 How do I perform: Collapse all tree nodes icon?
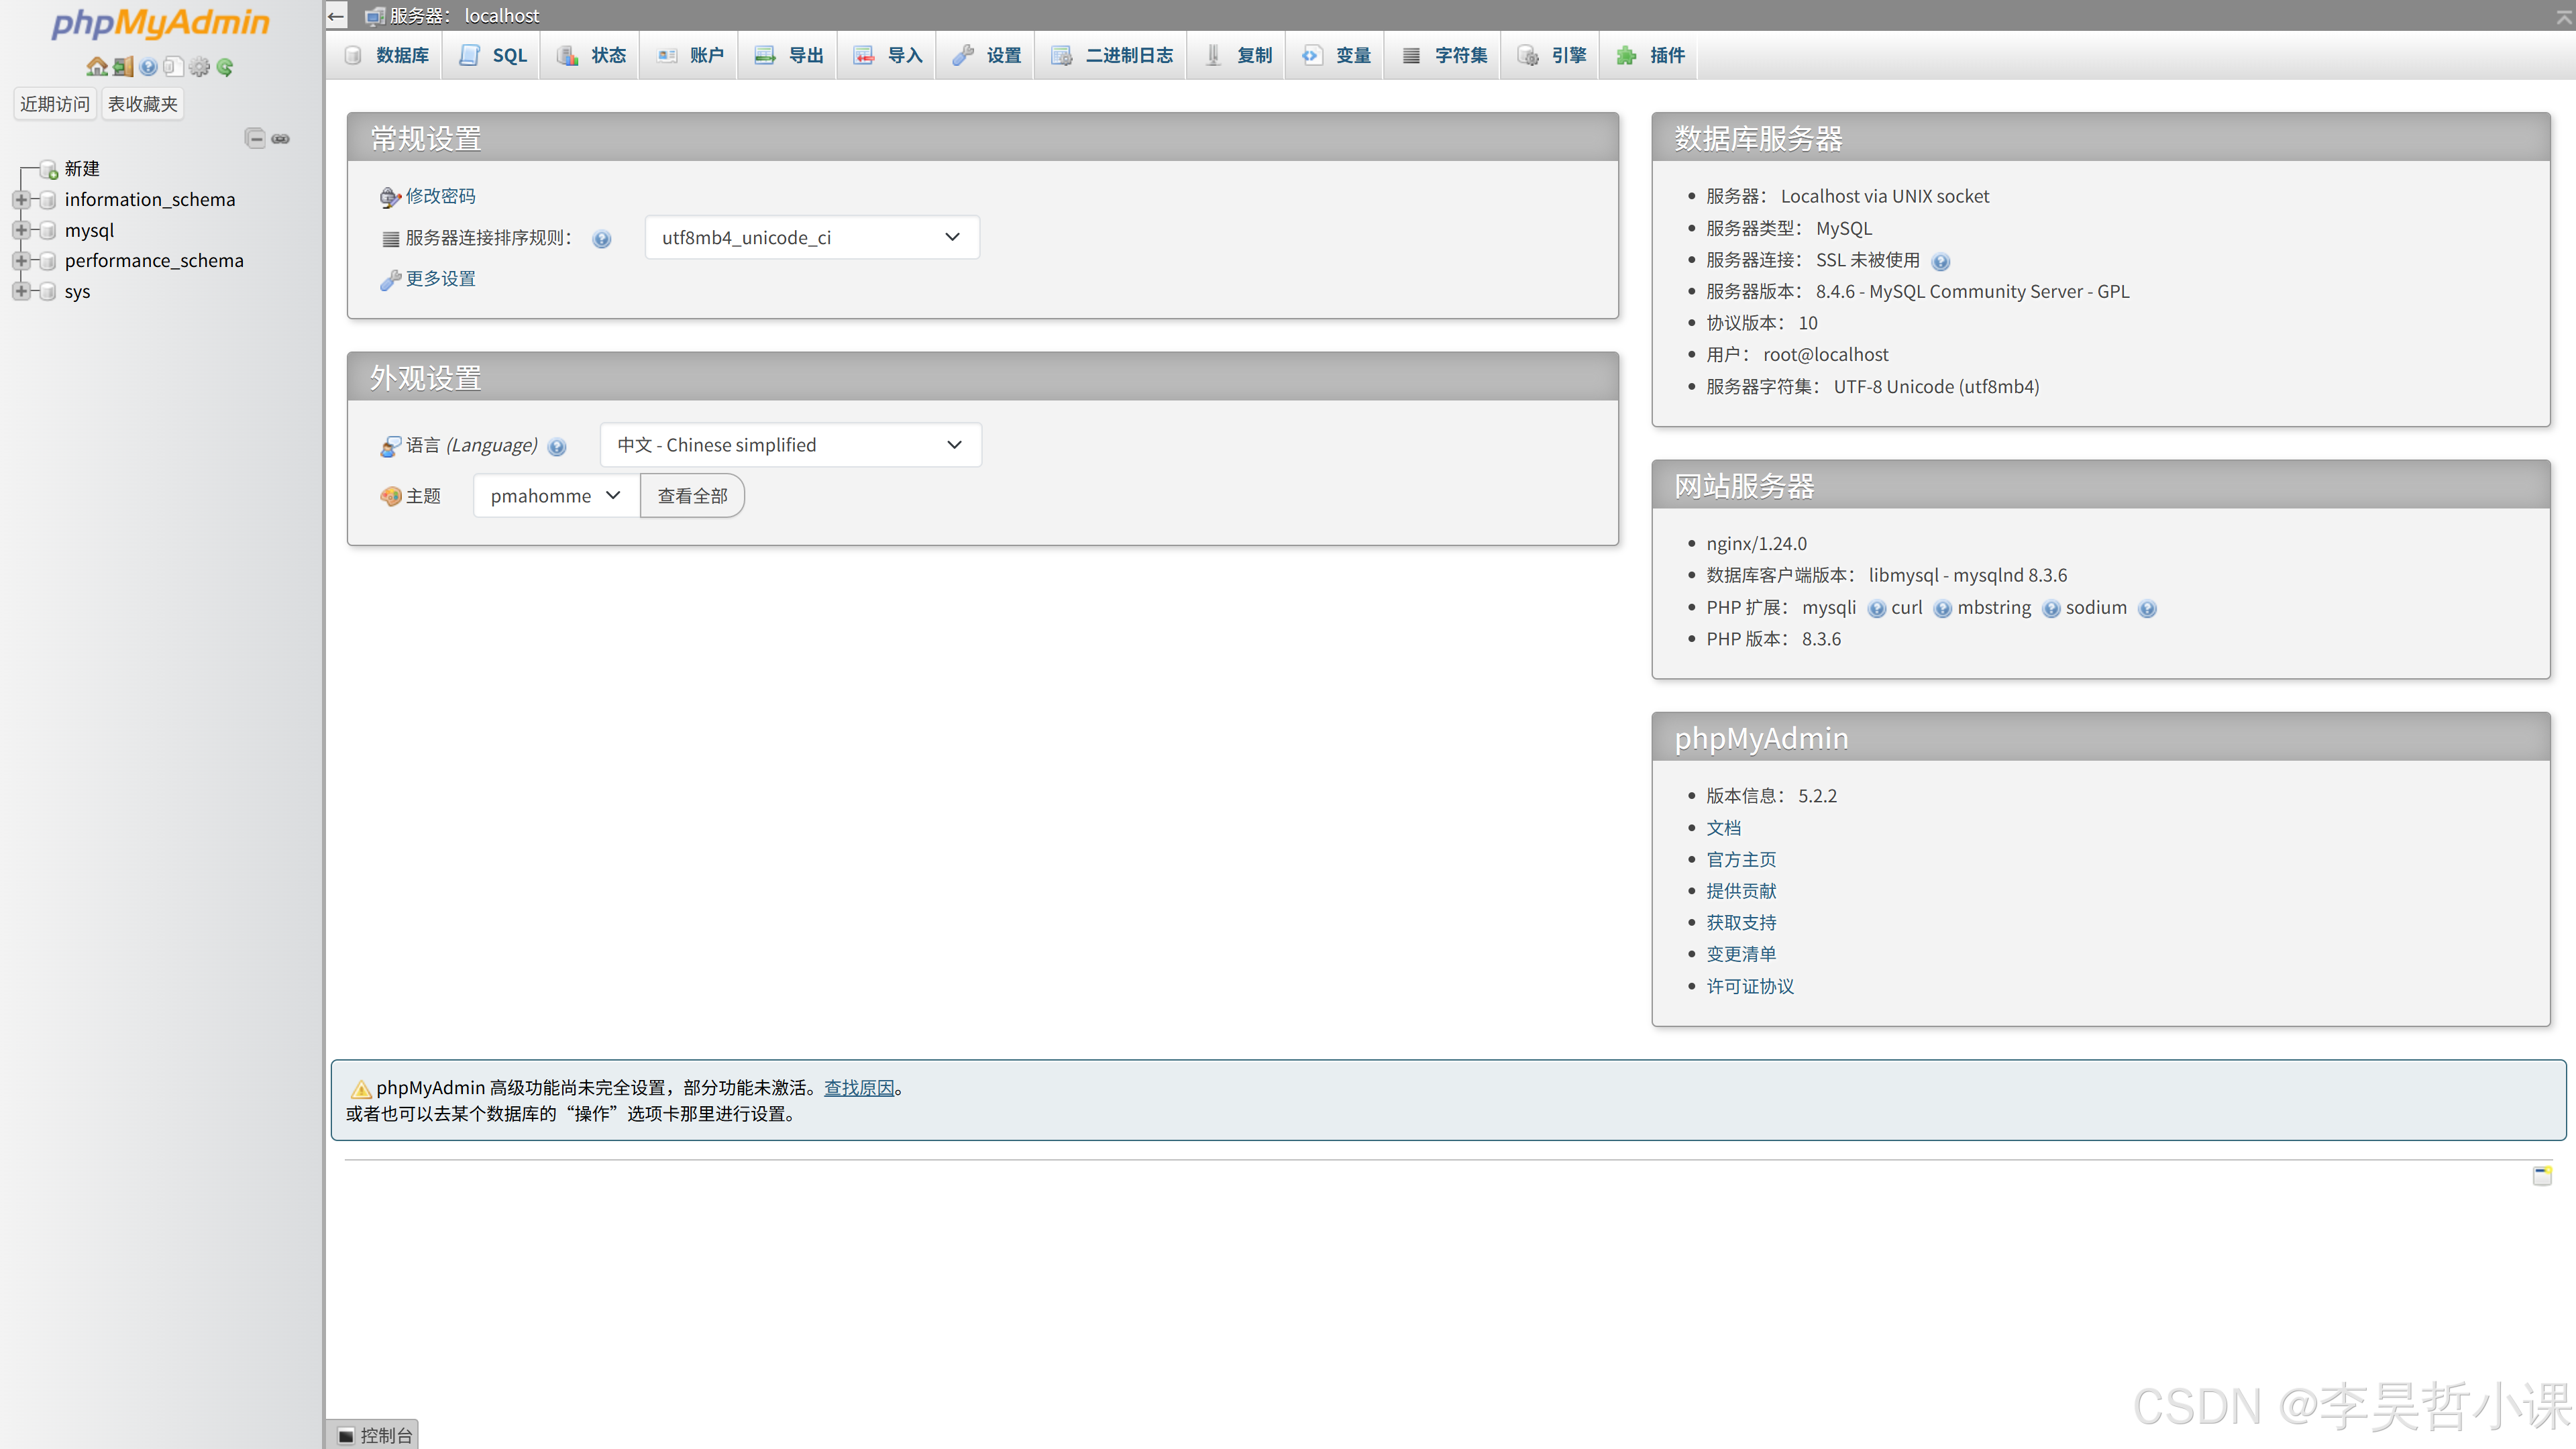(x=255, y=138)
